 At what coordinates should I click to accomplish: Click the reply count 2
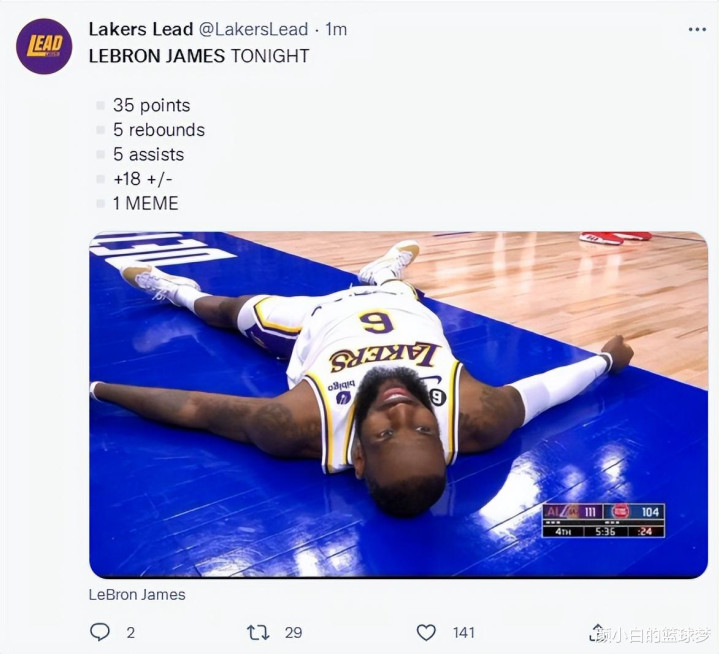click(x=131, y=633)
